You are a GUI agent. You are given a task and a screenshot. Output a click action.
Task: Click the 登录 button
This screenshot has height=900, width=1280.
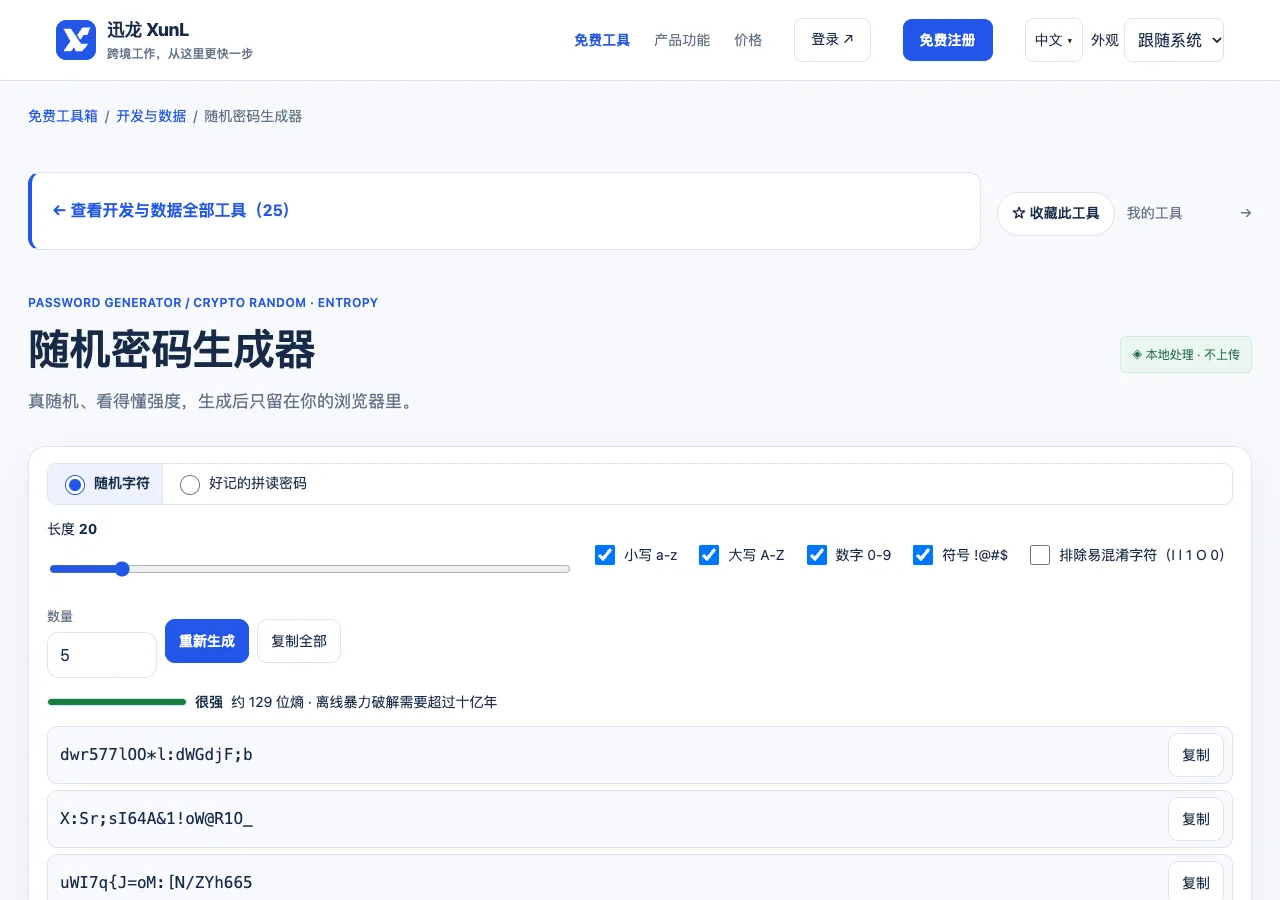tap(832, 40)
